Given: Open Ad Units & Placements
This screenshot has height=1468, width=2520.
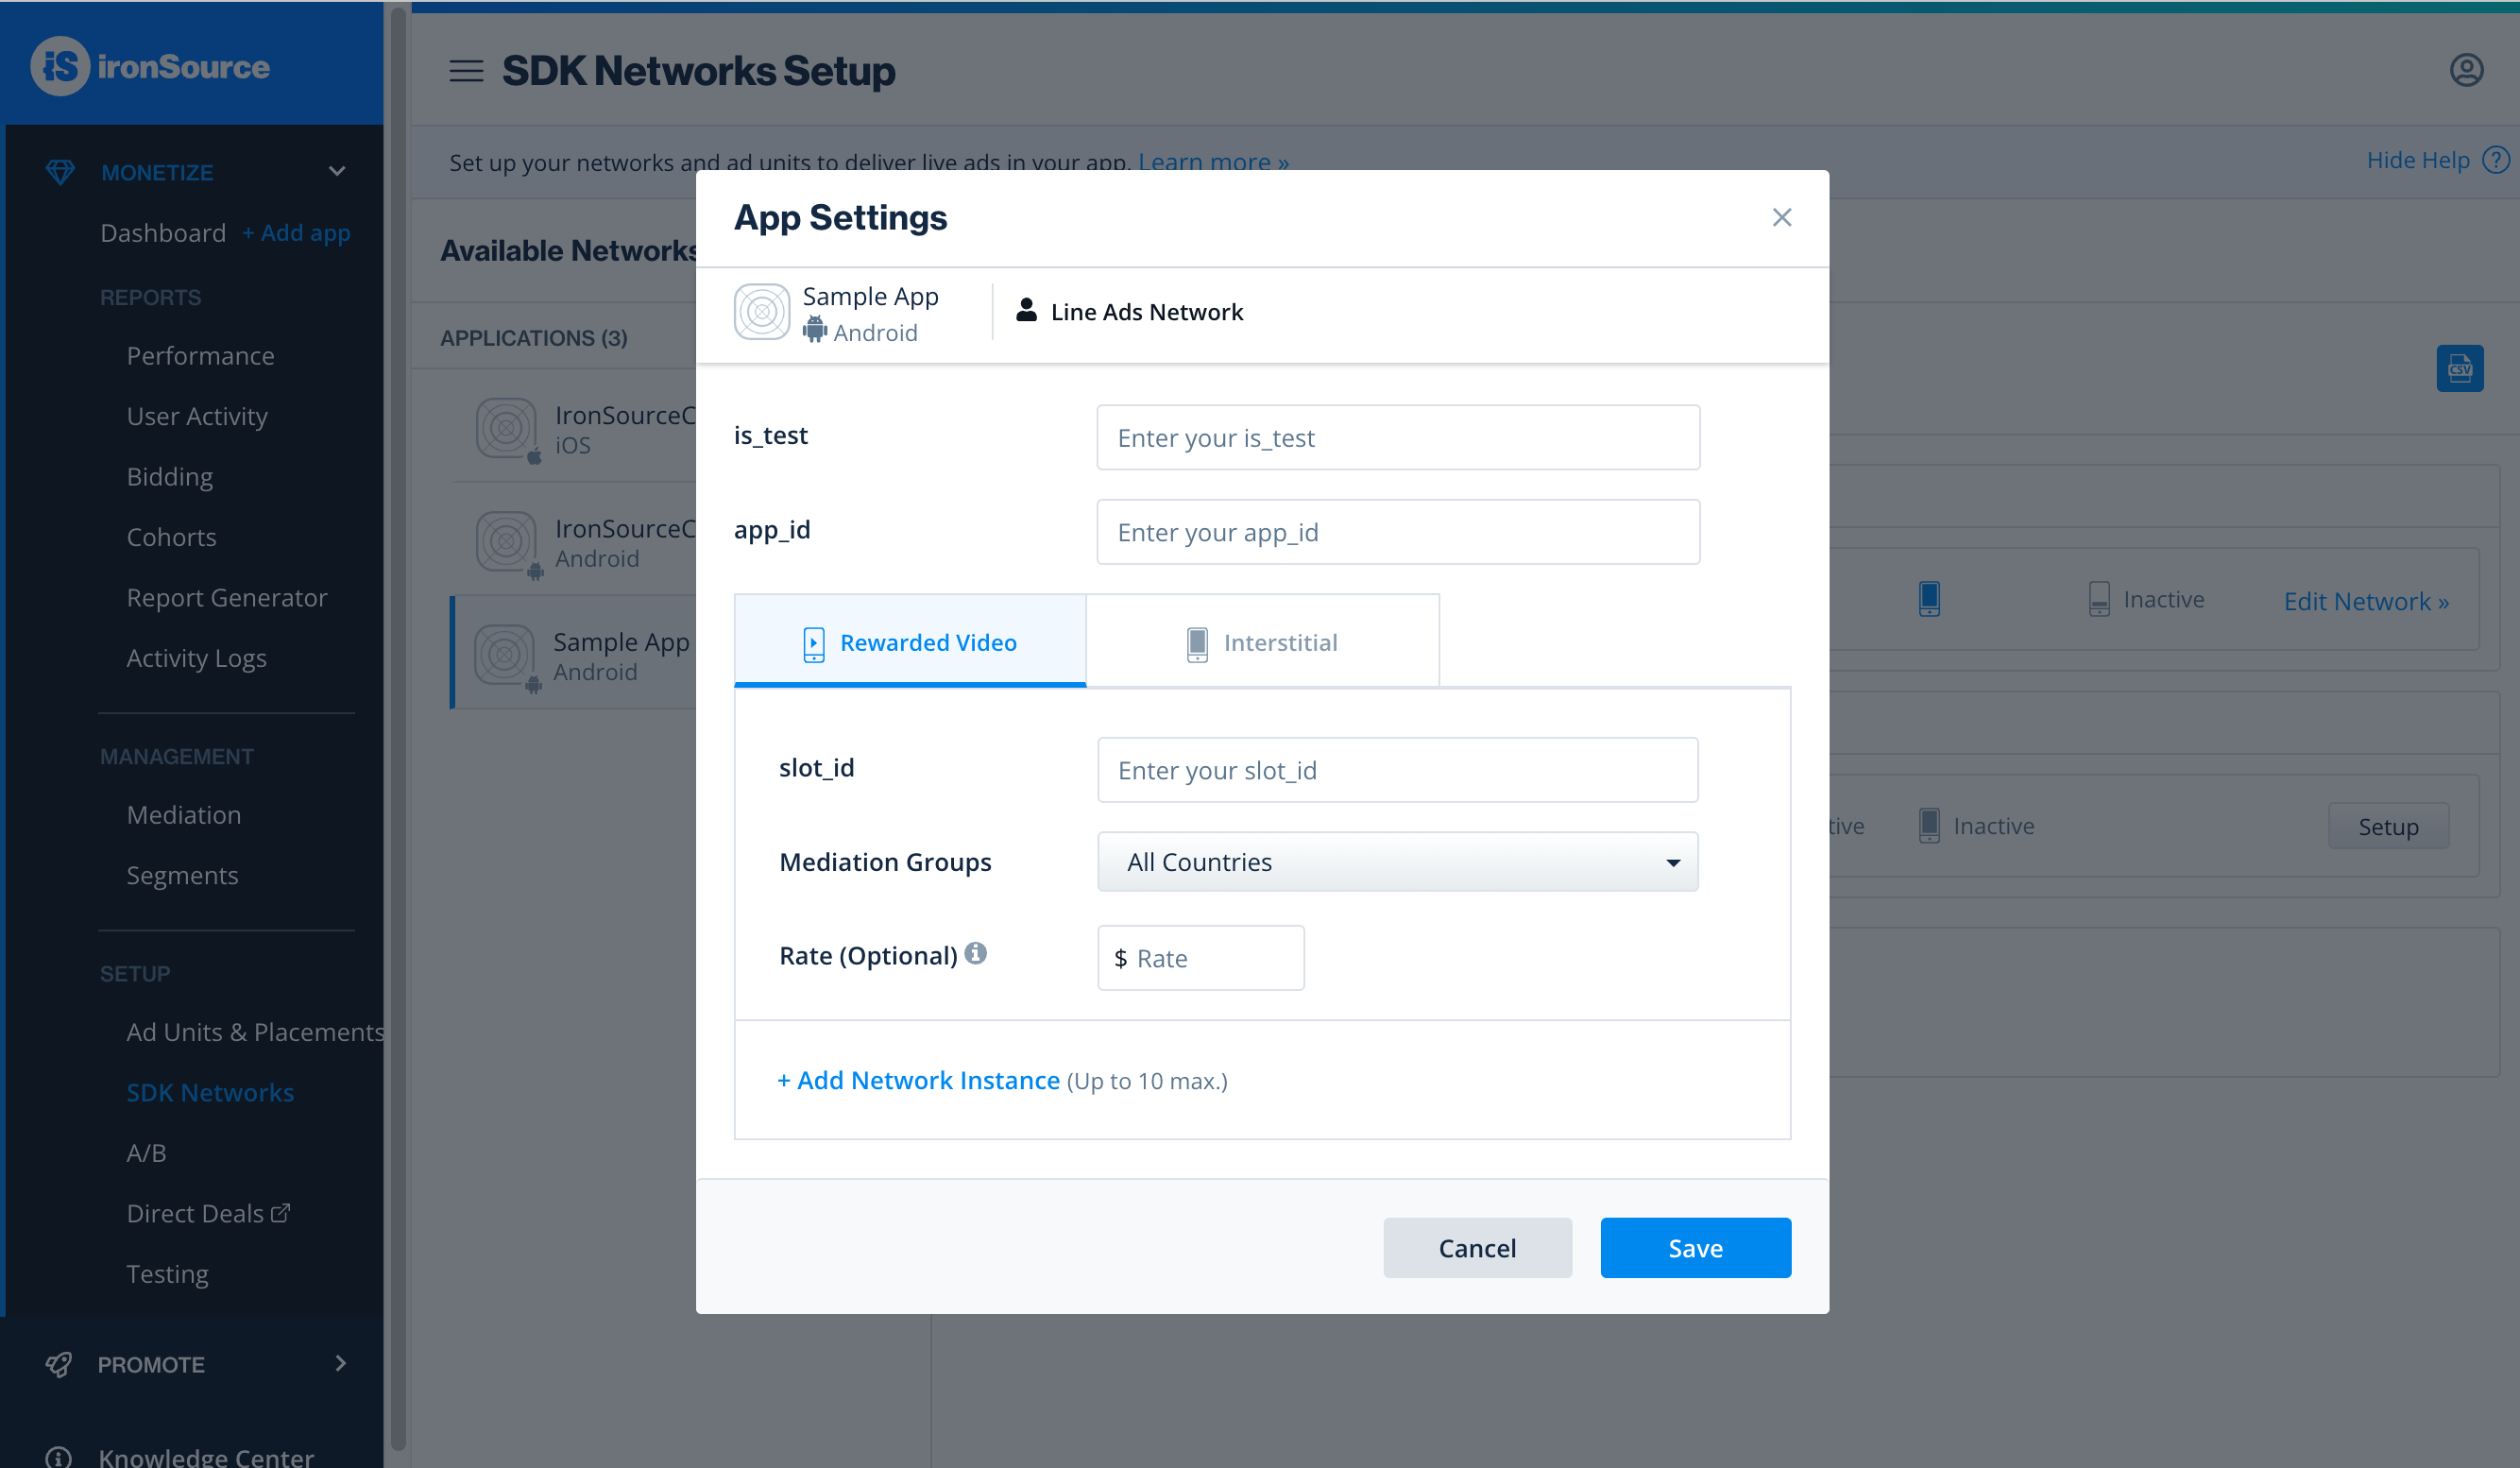Looking at the screenshot, I should [255, 1032].
